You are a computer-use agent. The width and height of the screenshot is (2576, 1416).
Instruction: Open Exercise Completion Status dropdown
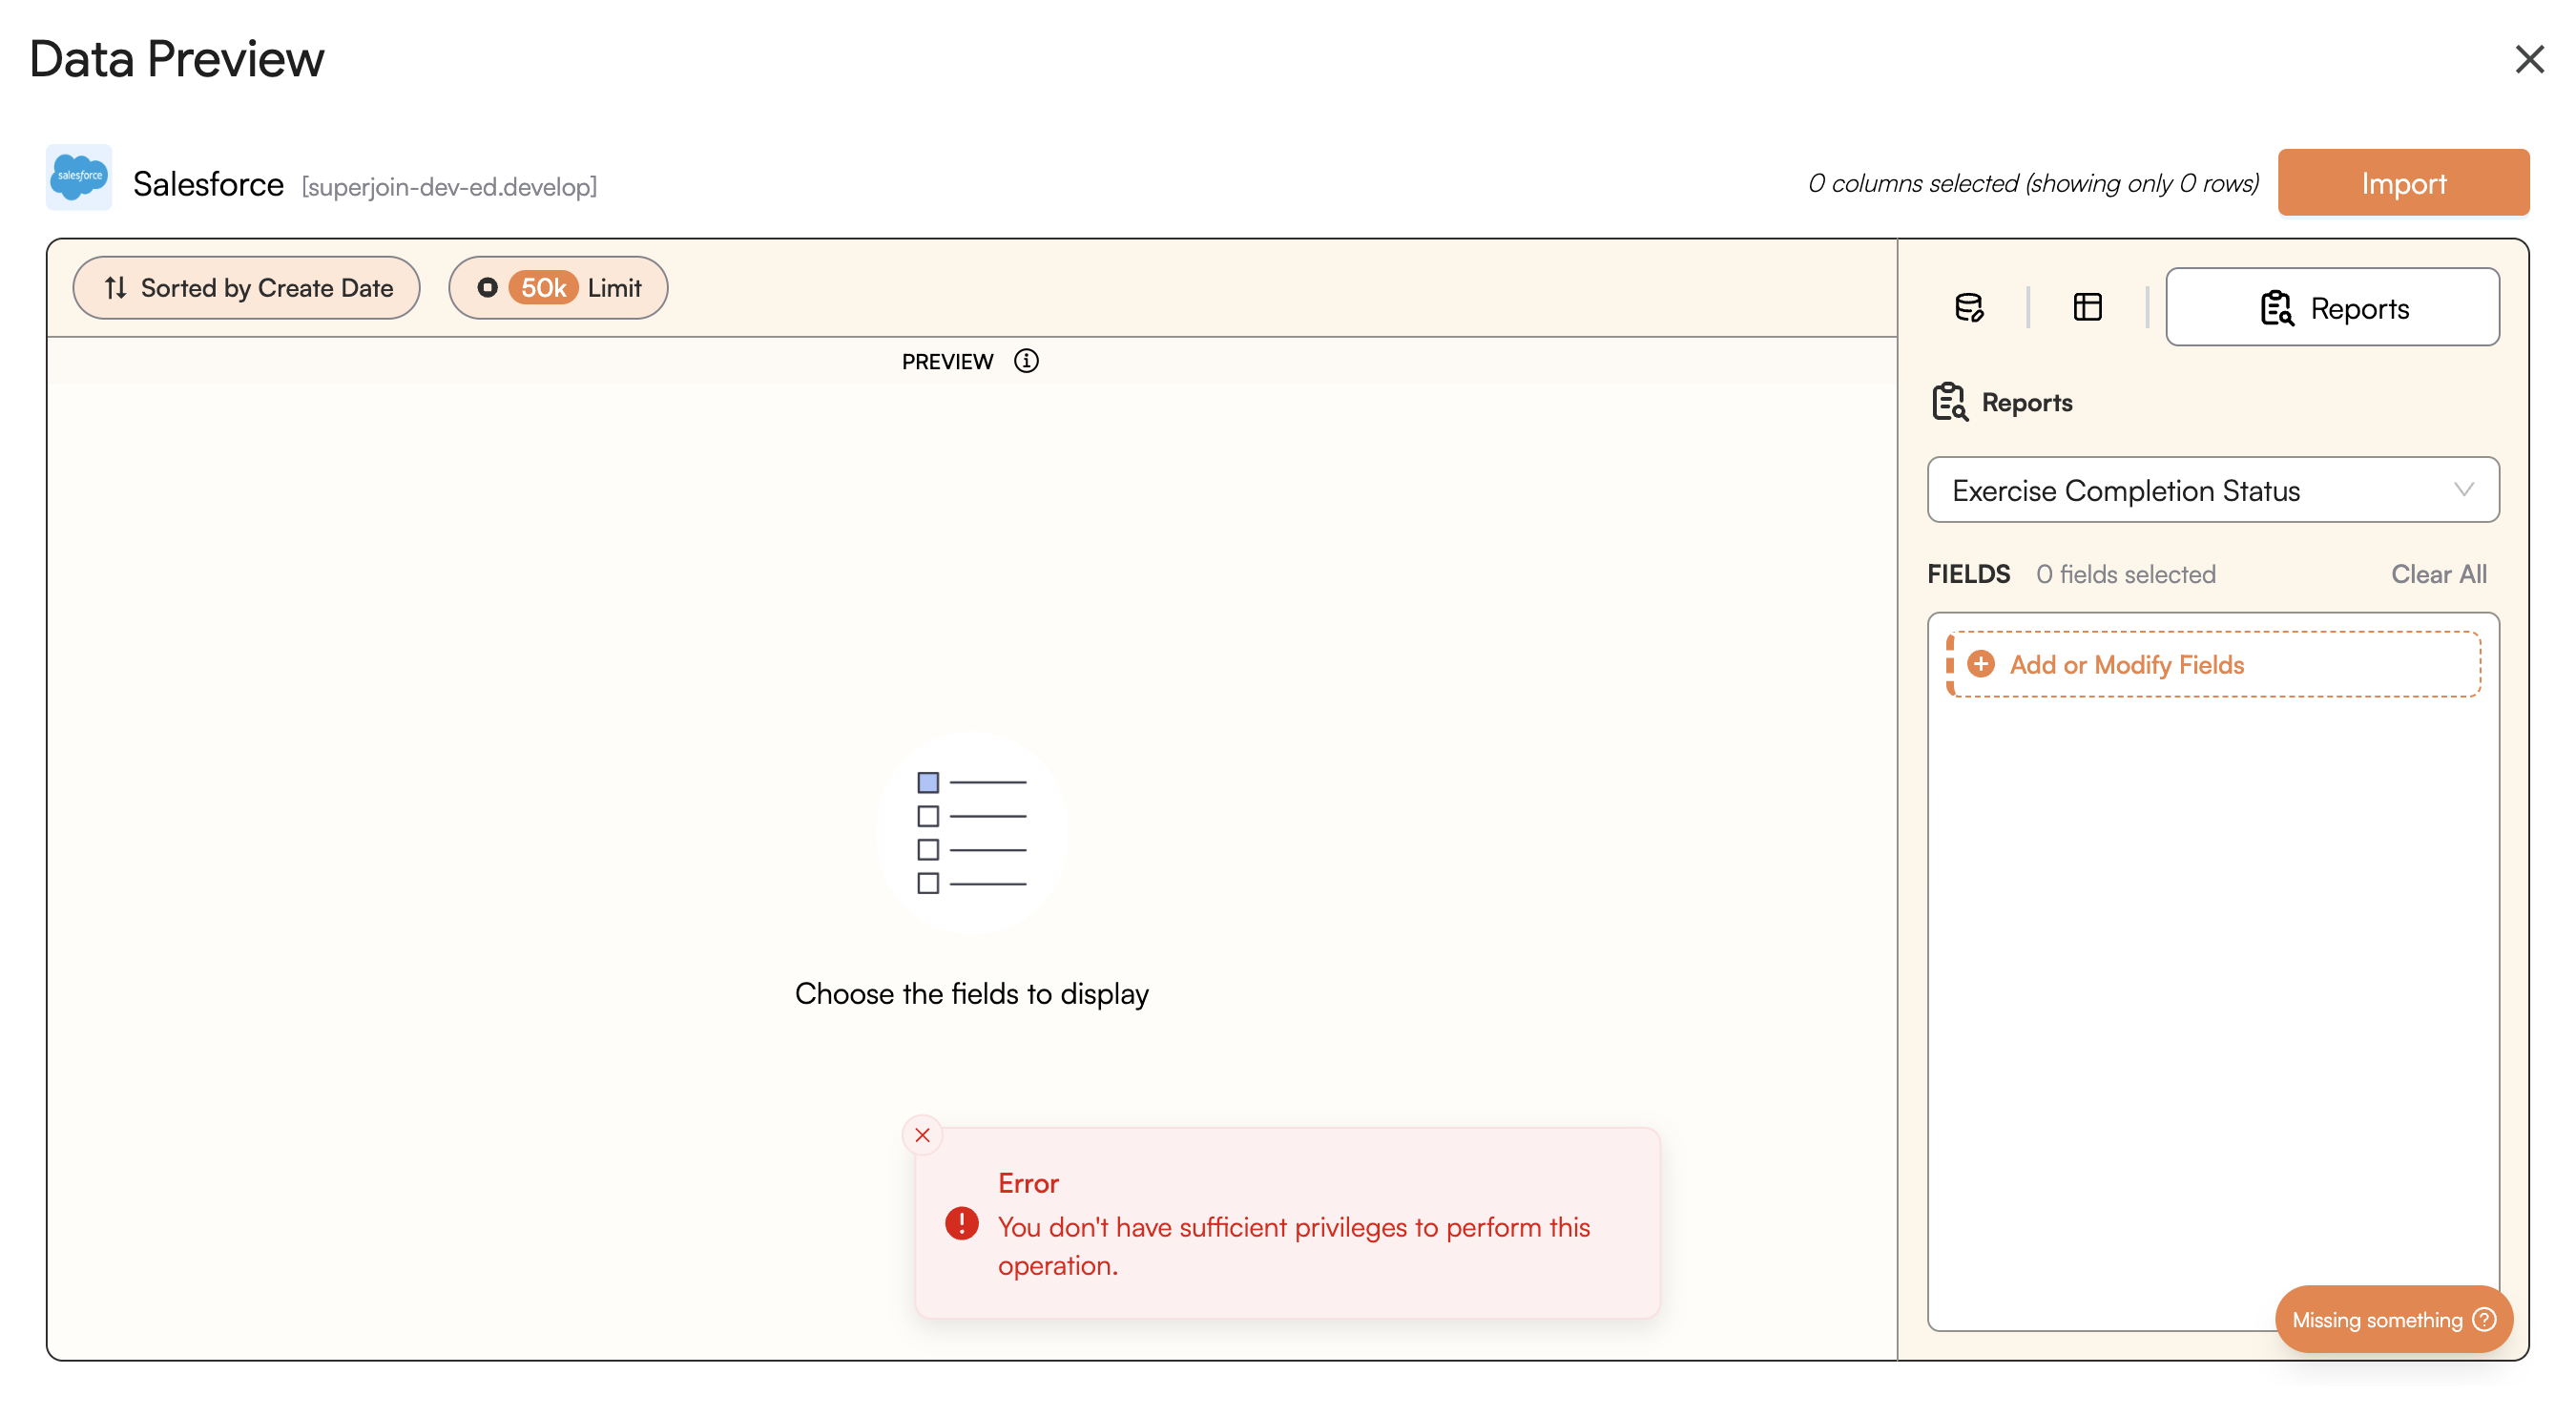pos(2190,490)
